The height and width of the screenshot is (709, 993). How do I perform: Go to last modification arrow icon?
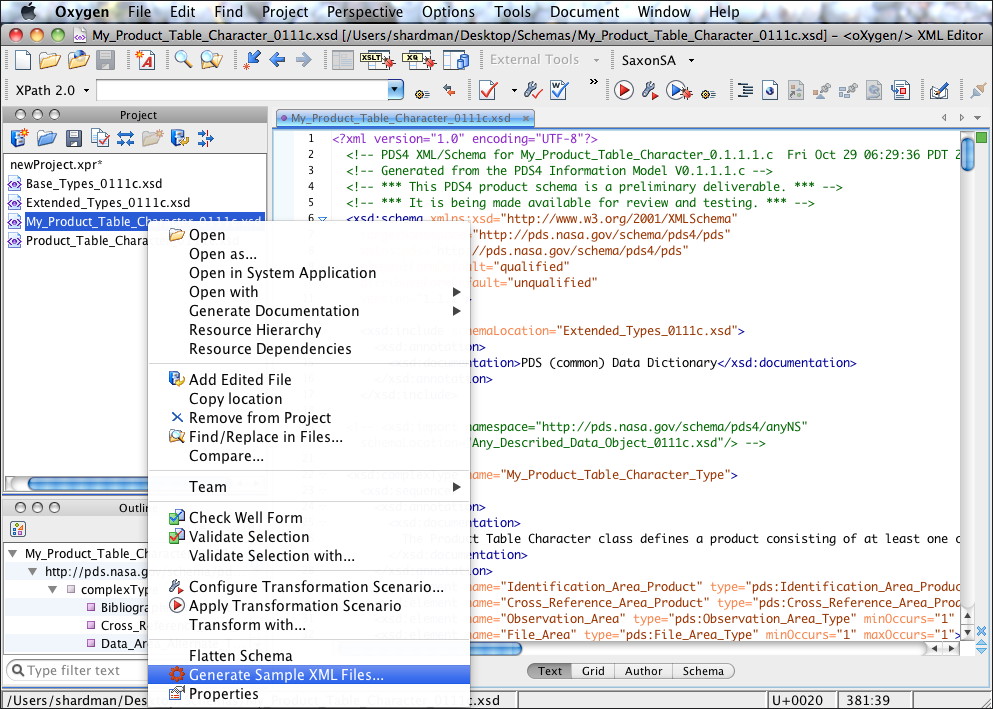[253, 60]
